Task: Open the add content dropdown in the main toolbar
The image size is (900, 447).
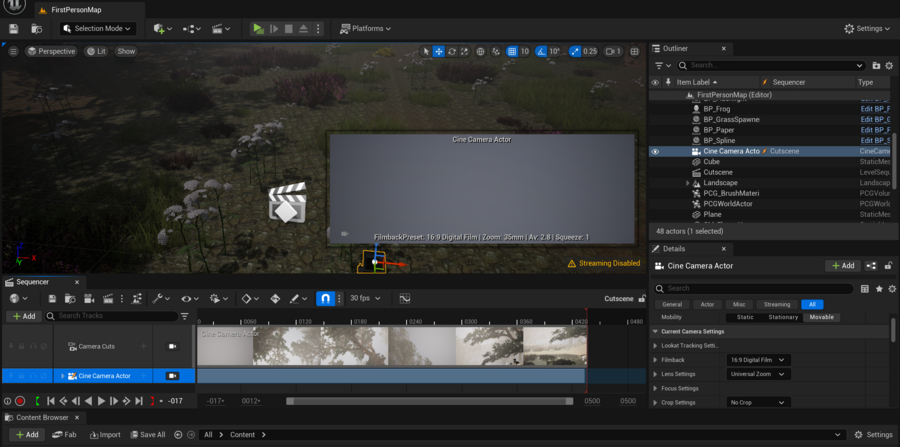Action: 162,29
